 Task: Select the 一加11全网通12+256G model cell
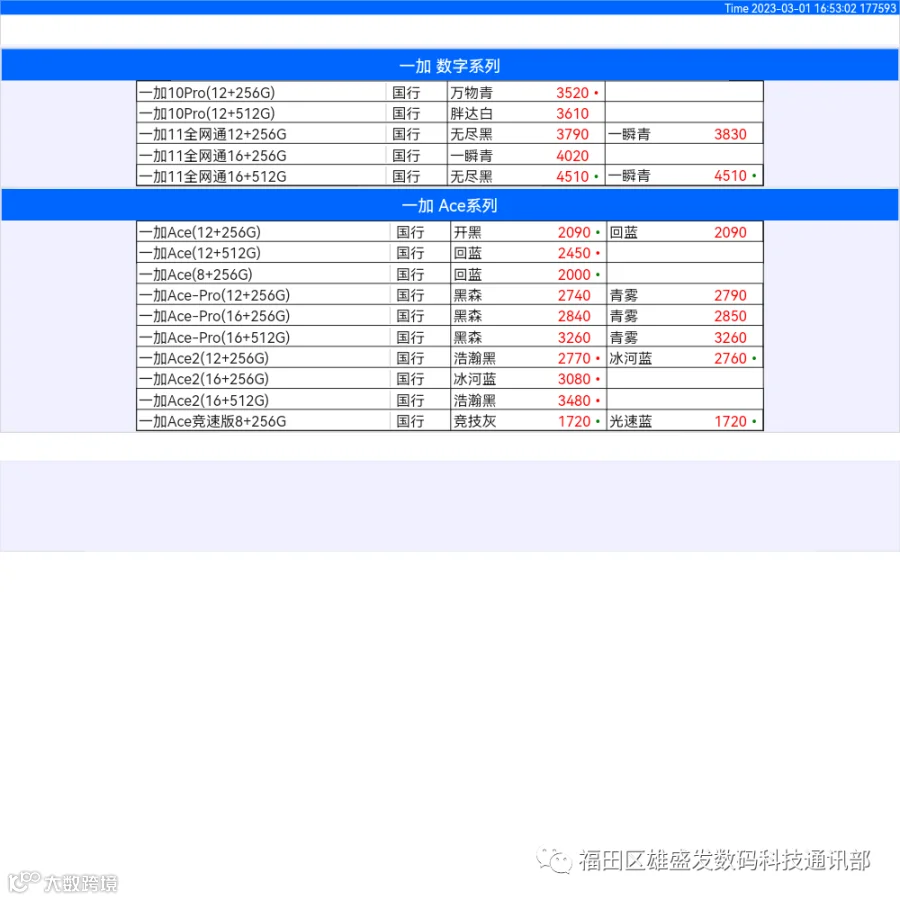click(261, 134)
